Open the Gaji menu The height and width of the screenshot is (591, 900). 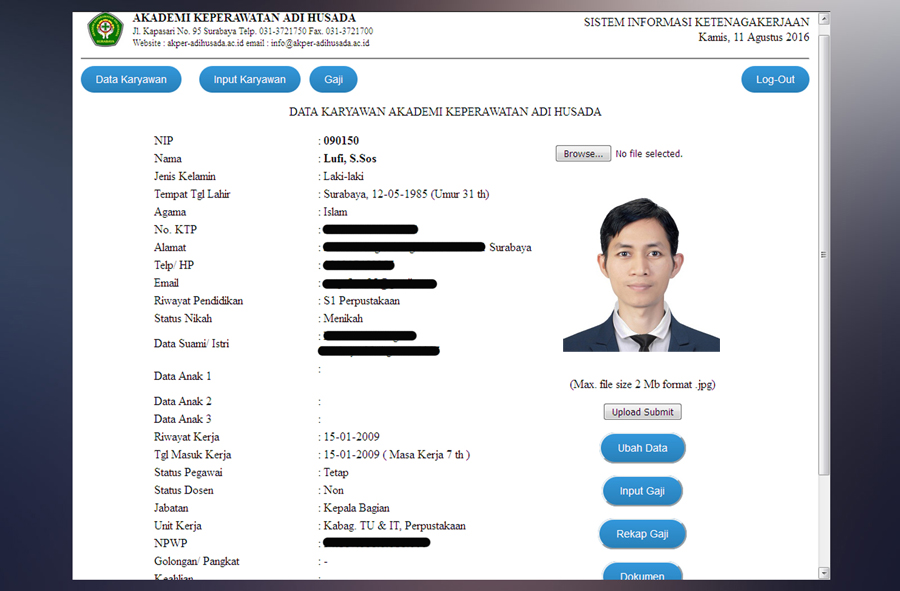click(x=333, y=80)
